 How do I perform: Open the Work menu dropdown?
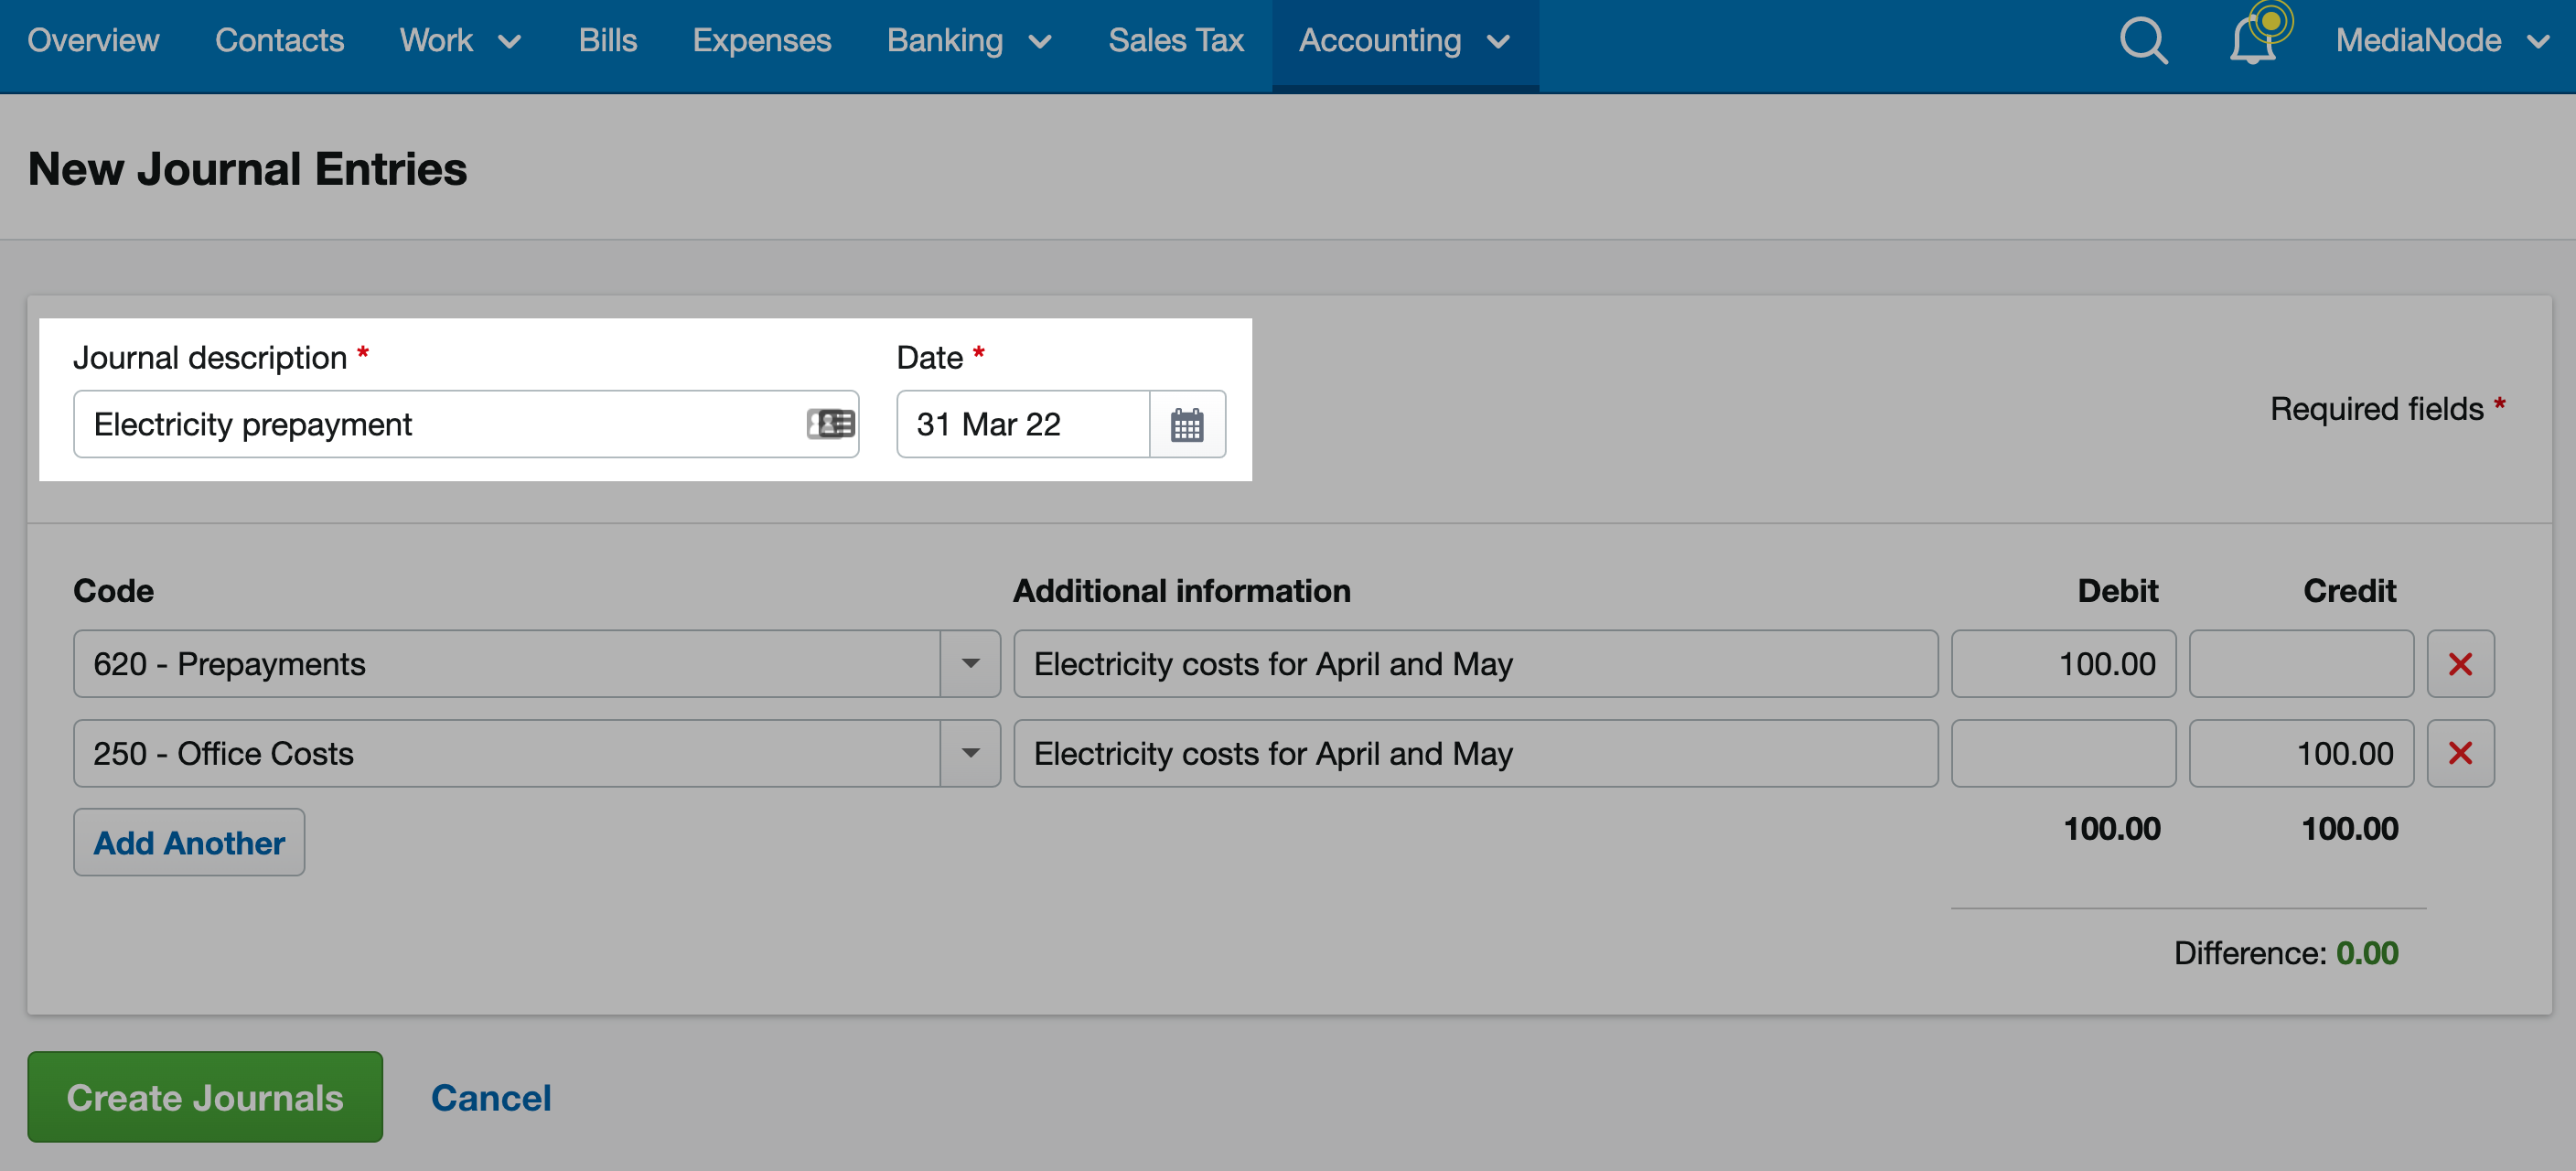pos(460,41)
